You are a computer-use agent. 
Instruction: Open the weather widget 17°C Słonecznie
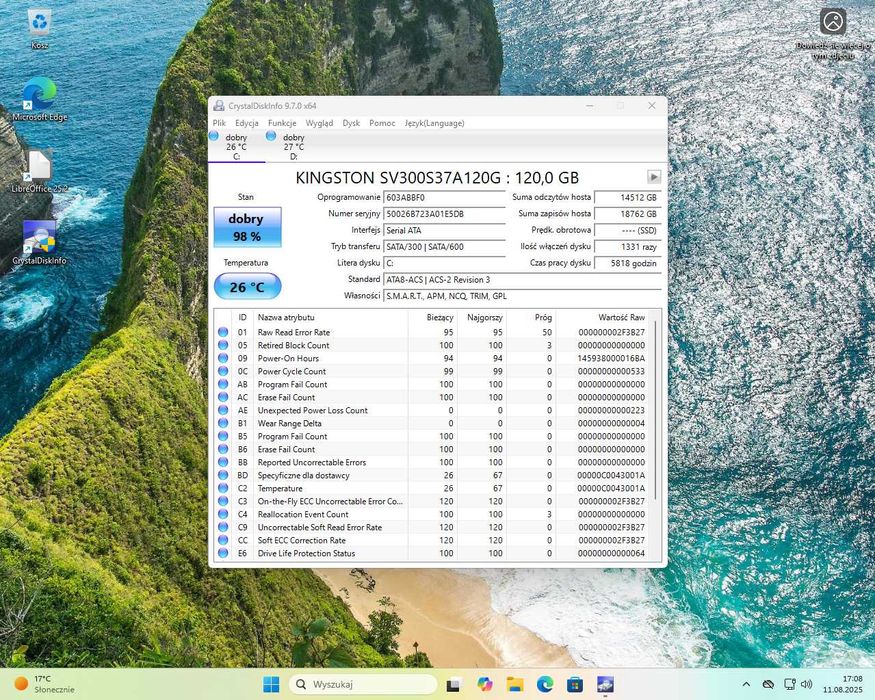point(45,684)
